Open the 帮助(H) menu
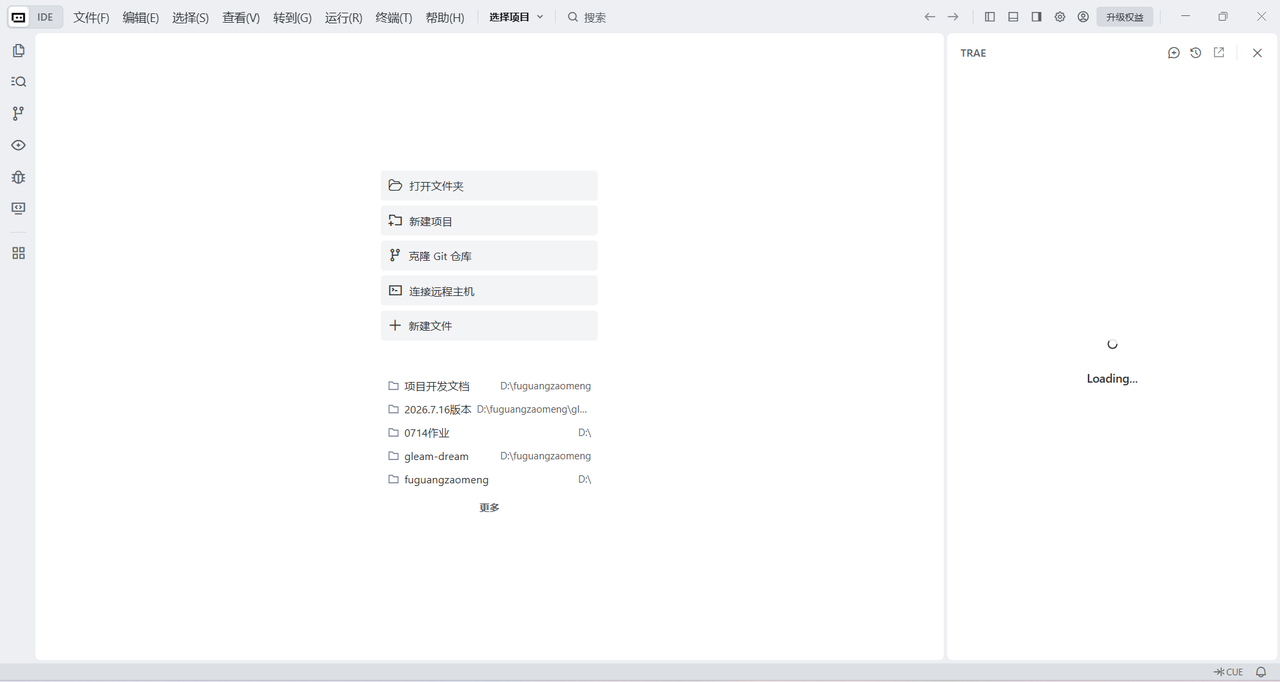1280x682 pixels. click(x=445, y=18)
